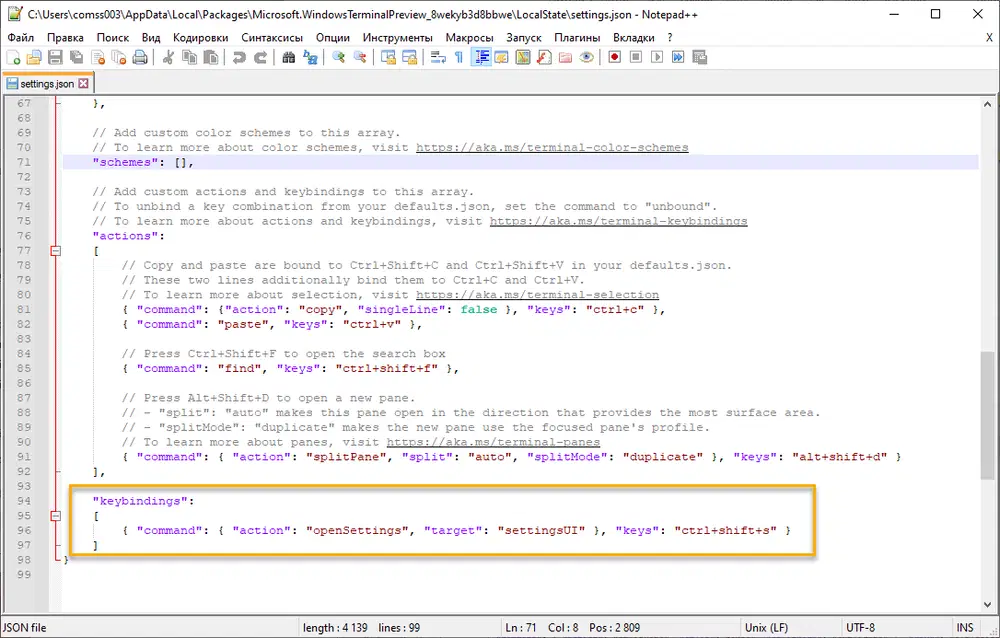1000x638 pixels.
Task: Click the Find binoculars icon
Action: click(x=288, y=58)
